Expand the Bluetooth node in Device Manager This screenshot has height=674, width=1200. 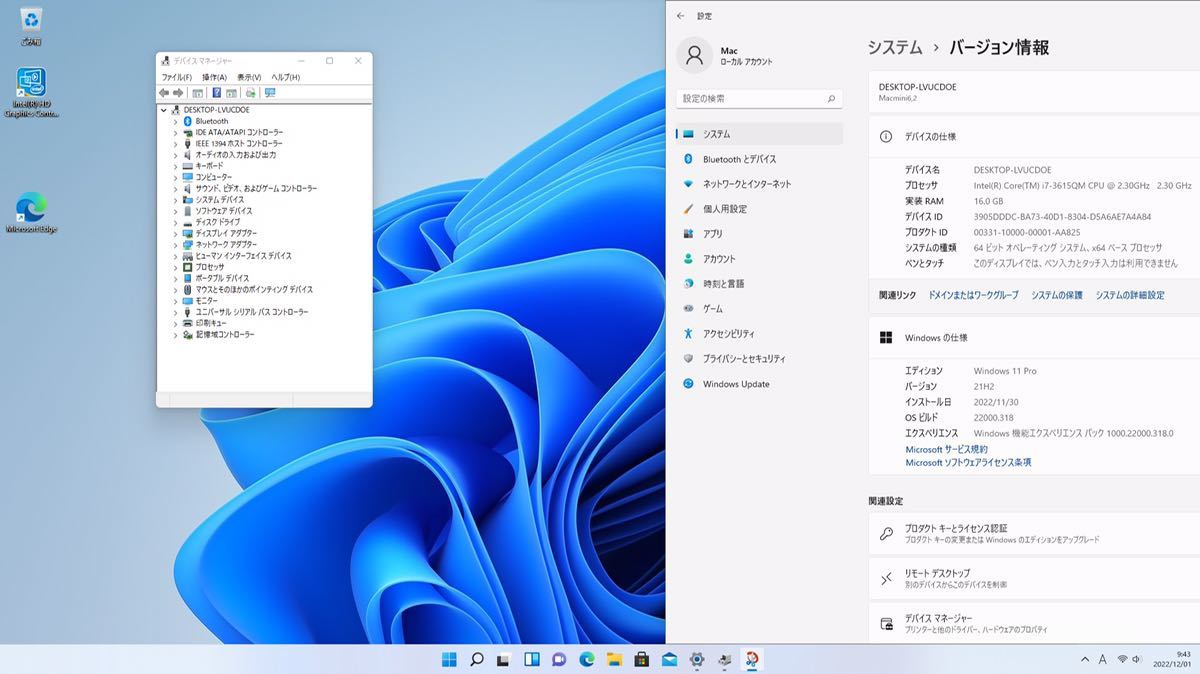[175, 121]
